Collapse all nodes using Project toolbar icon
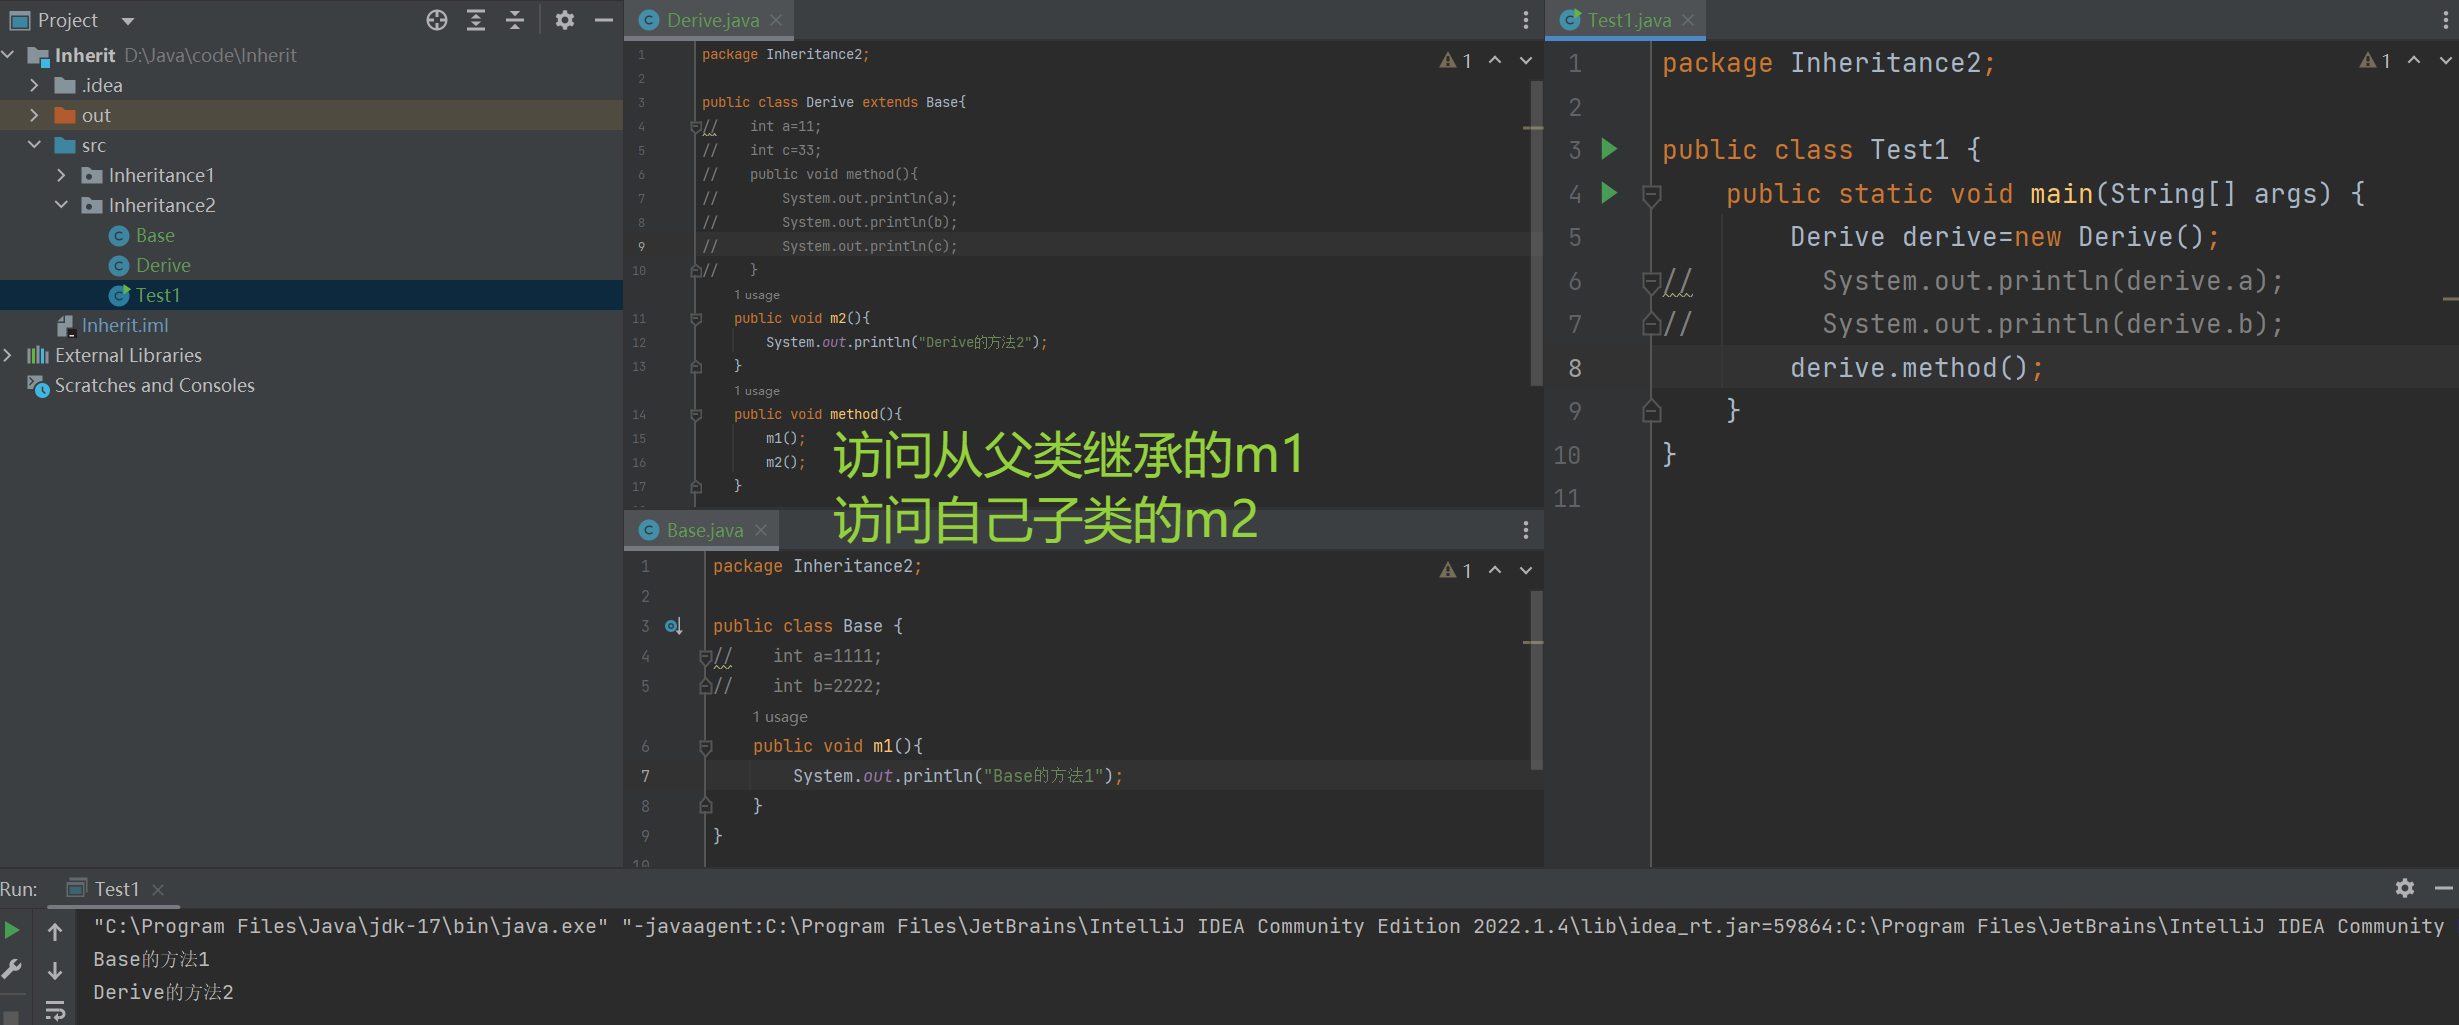2459x1025 pixels. (514, 19)
